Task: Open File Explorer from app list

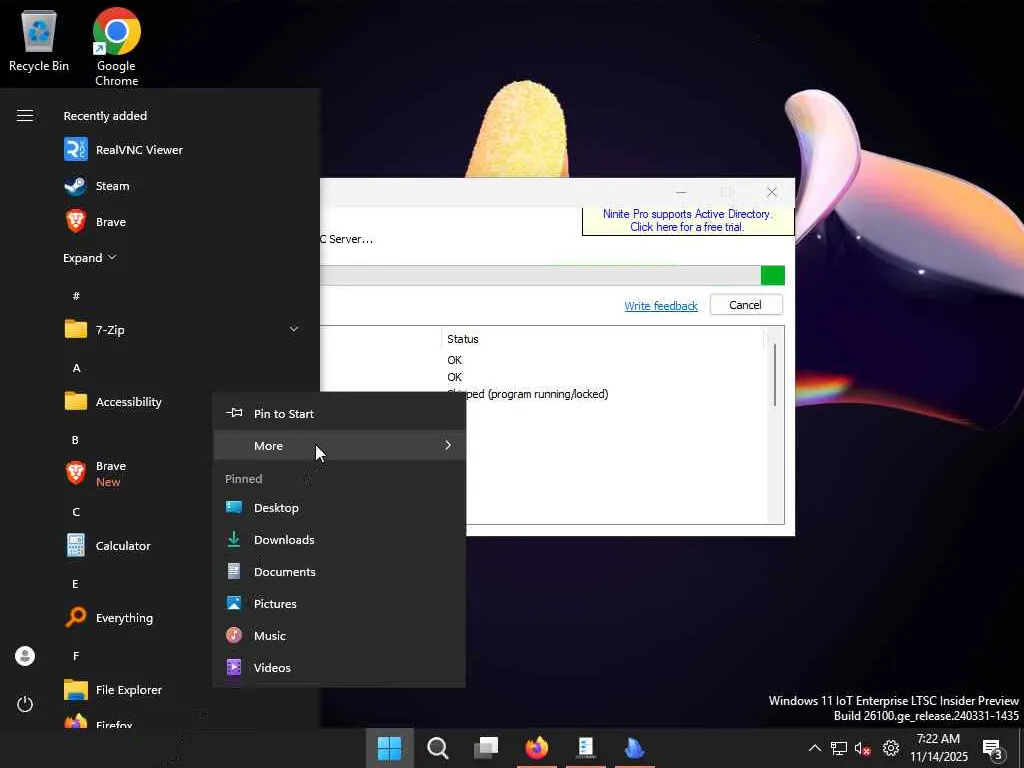Action: pos(113,690)
